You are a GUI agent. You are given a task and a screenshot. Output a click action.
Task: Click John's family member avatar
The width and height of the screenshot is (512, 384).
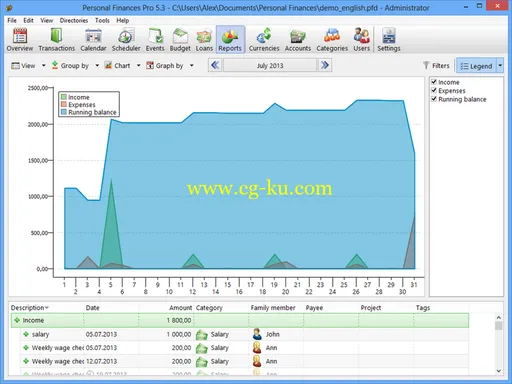click(257, 334)
